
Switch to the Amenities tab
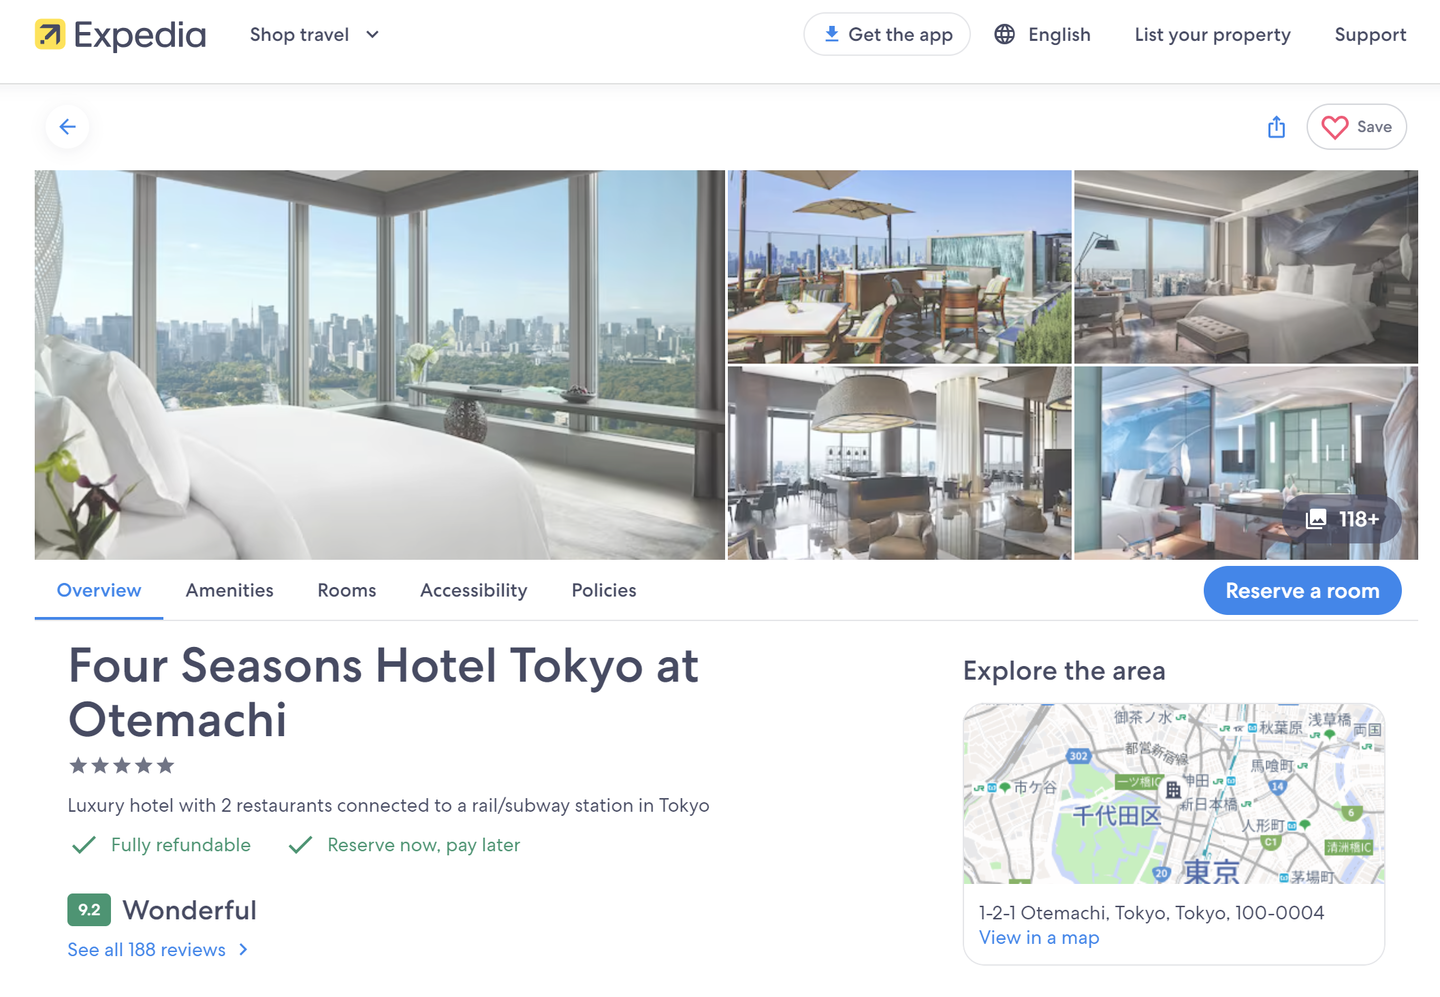coord(229,590)
